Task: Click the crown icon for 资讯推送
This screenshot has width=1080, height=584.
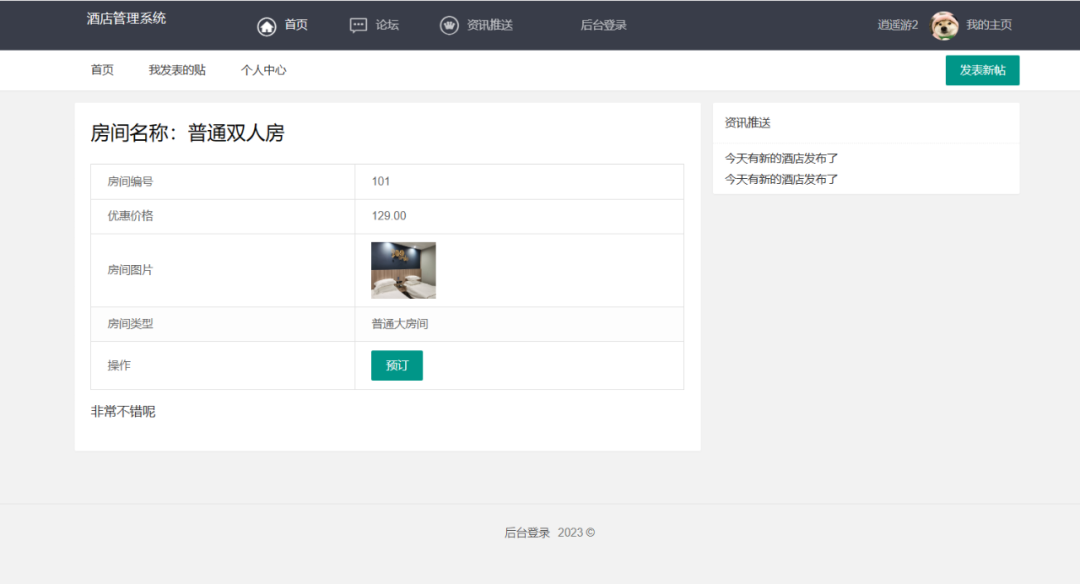Action: [449, 25]
